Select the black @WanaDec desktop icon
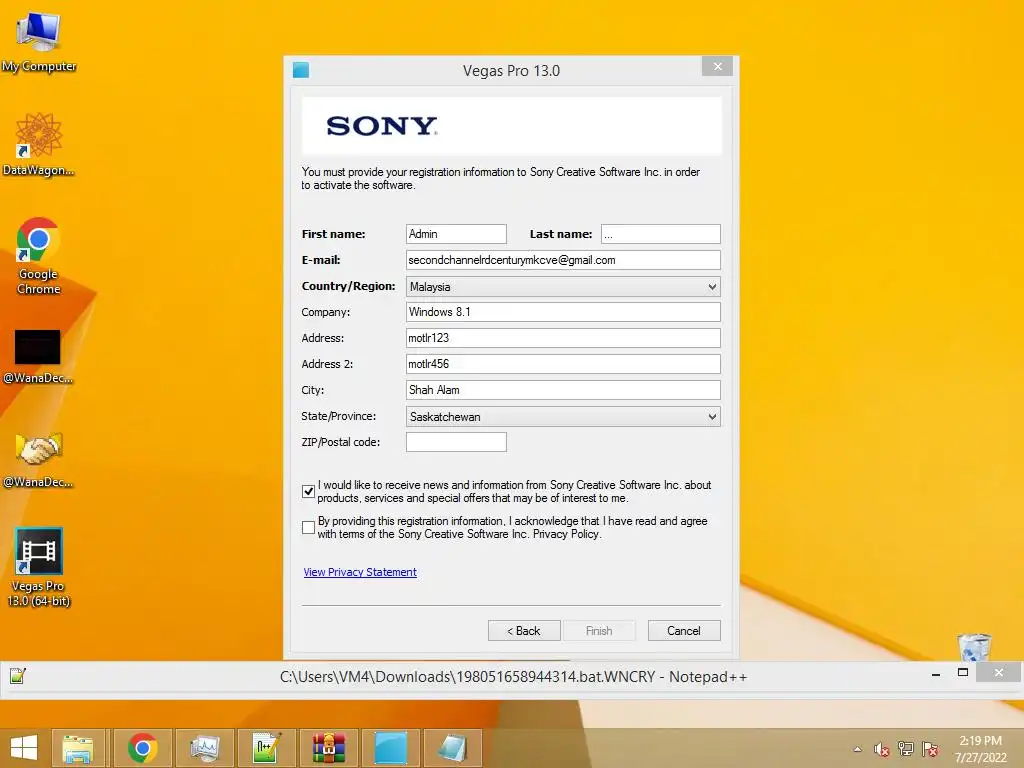Viewport: 1024px width, 768px height. (38, 357)
